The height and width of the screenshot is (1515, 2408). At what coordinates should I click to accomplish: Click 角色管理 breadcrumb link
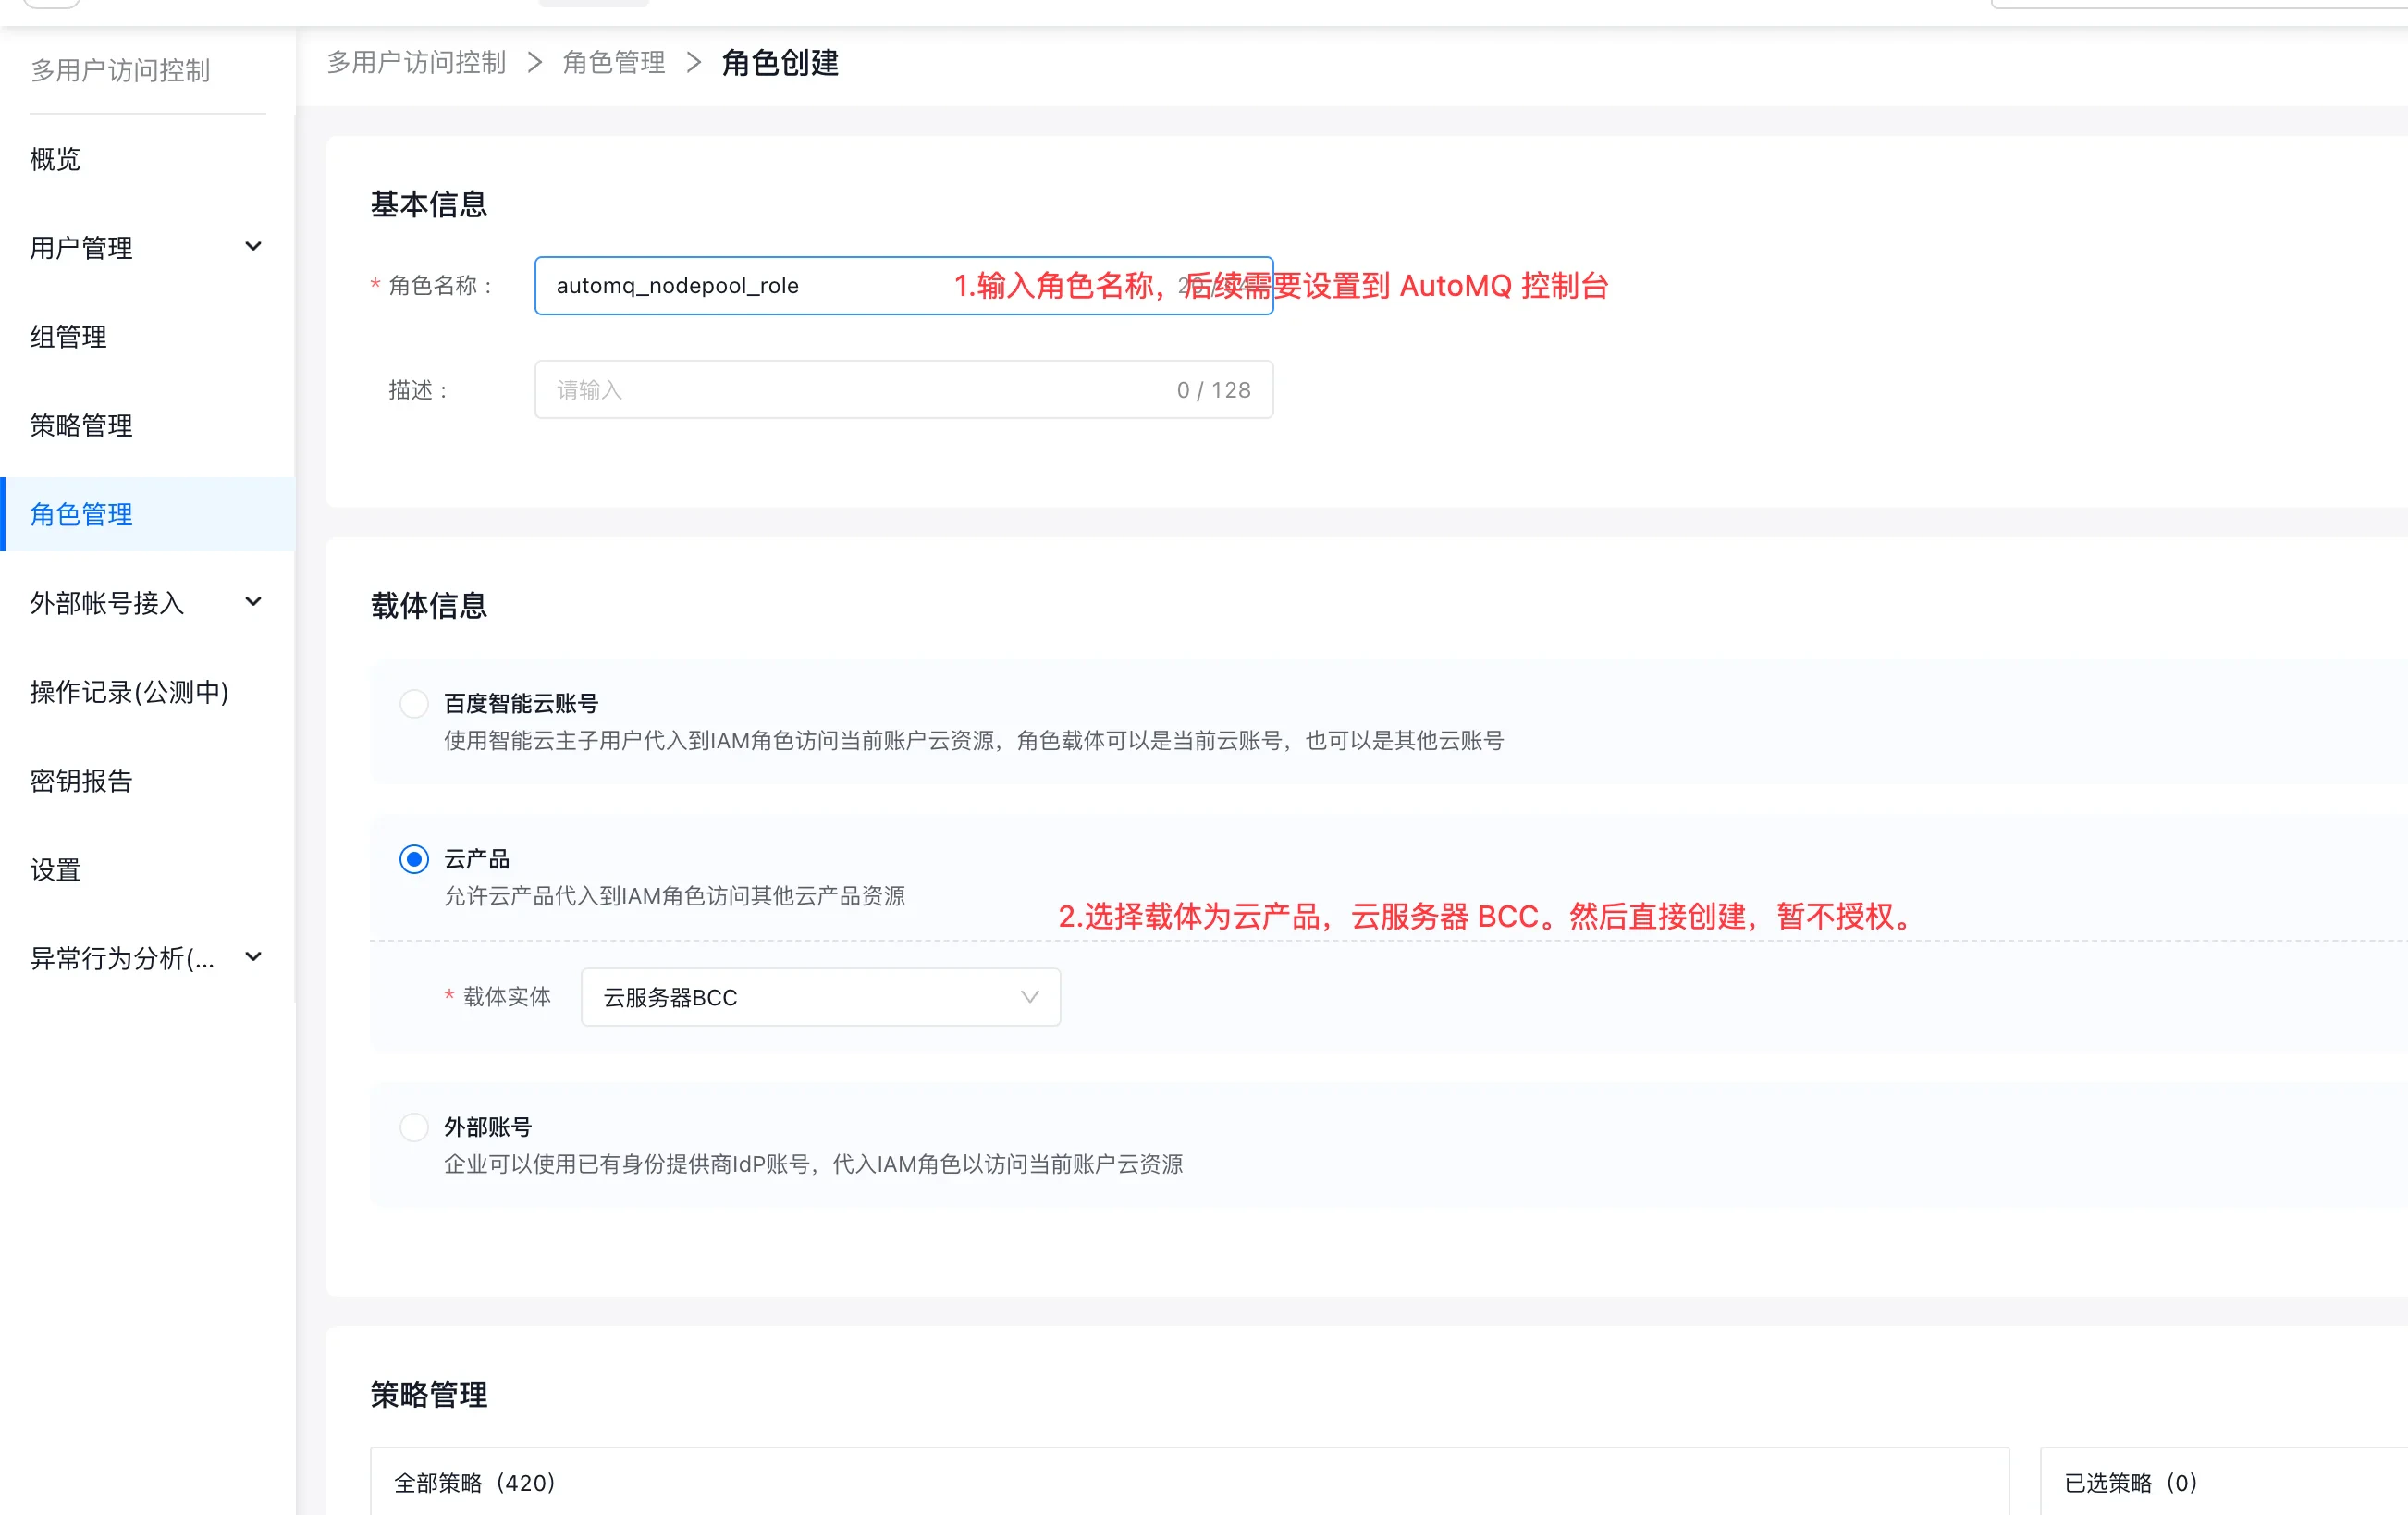[613, 63]
